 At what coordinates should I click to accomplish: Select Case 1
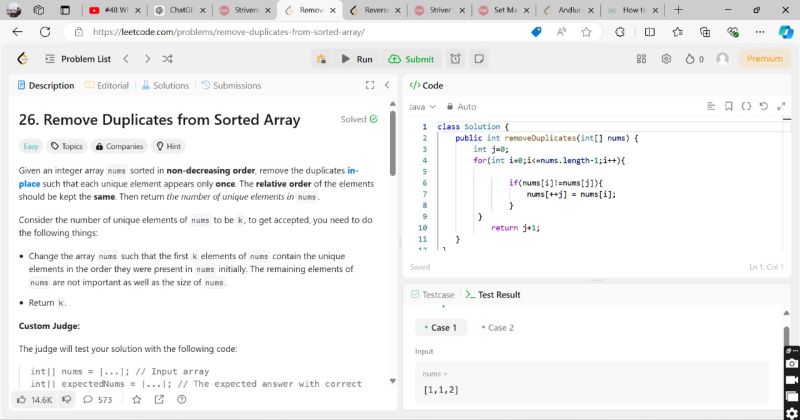click(x=441, y=328)
